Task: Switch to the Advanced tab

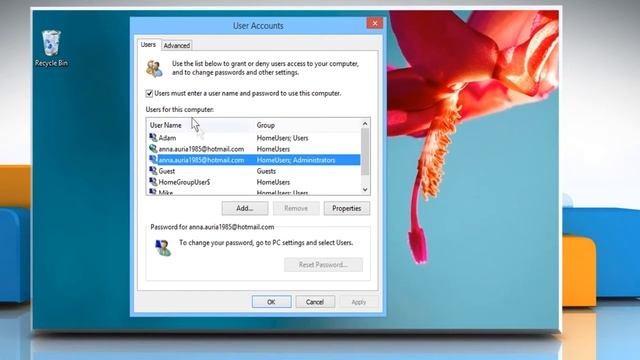Action: pyautogui.click(x=177, y=45)
